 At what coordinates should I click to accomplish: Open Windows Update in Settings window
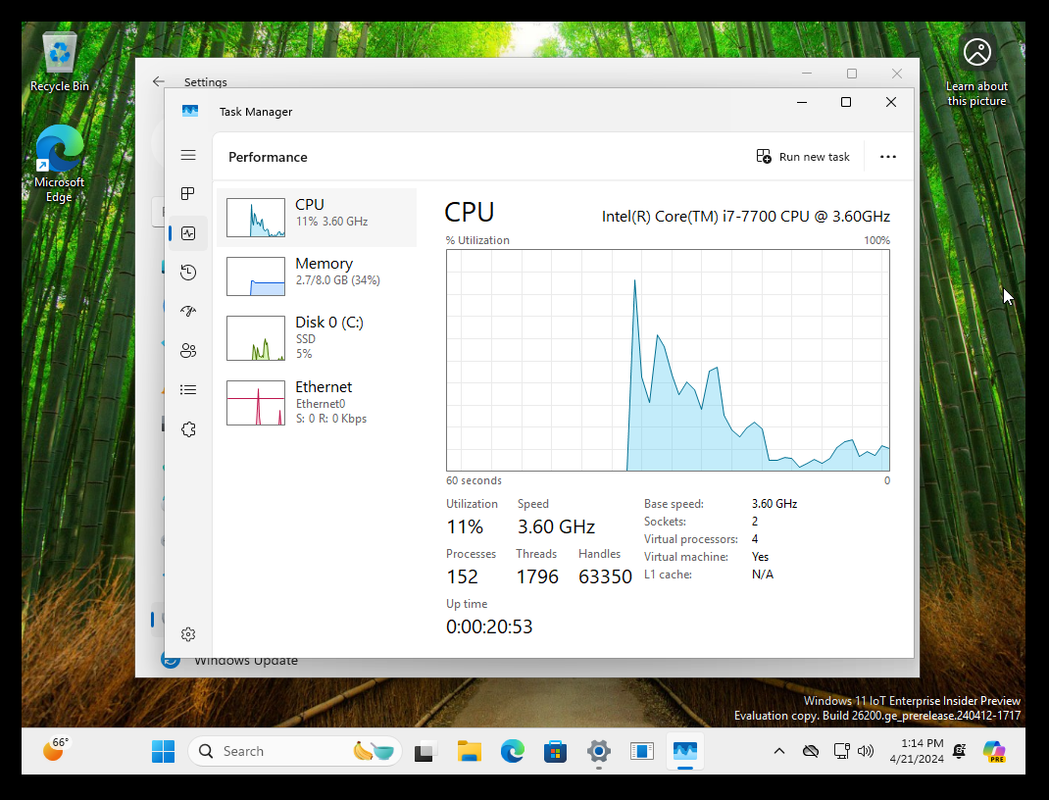click(246, 661)
